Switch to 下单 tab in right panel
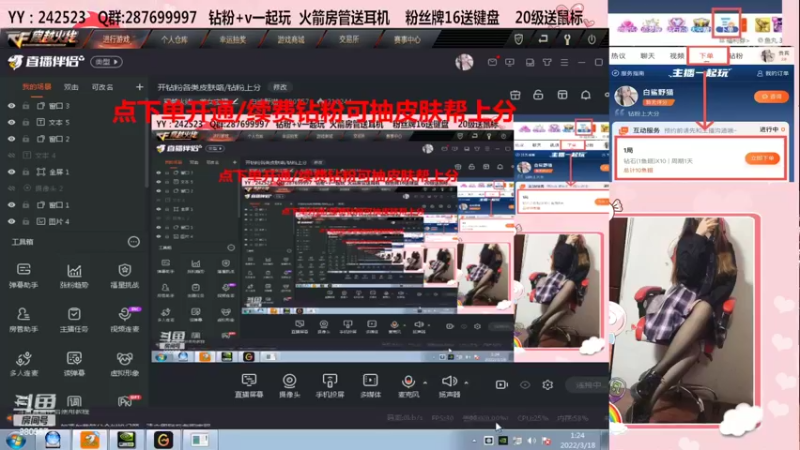 tap(707, 56)
